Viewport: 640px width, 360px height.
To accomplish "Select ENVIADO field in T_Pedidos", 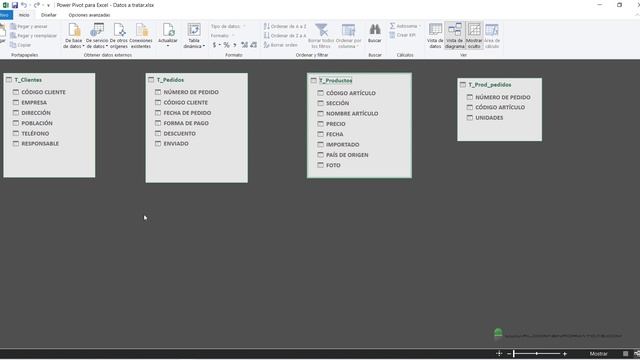I will [x=176, y=144].
